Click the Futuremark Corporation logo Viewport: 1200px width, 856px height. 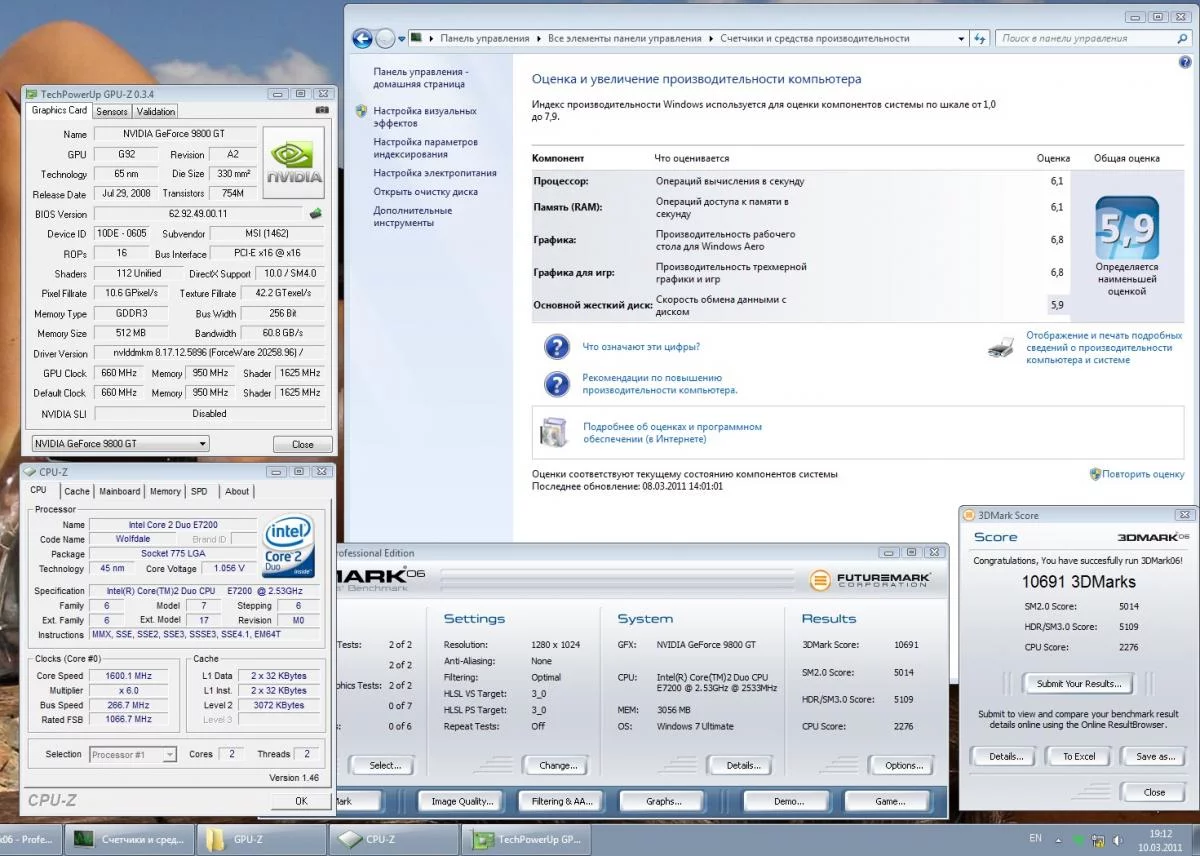pyautogui.click(x=870, y=580)
